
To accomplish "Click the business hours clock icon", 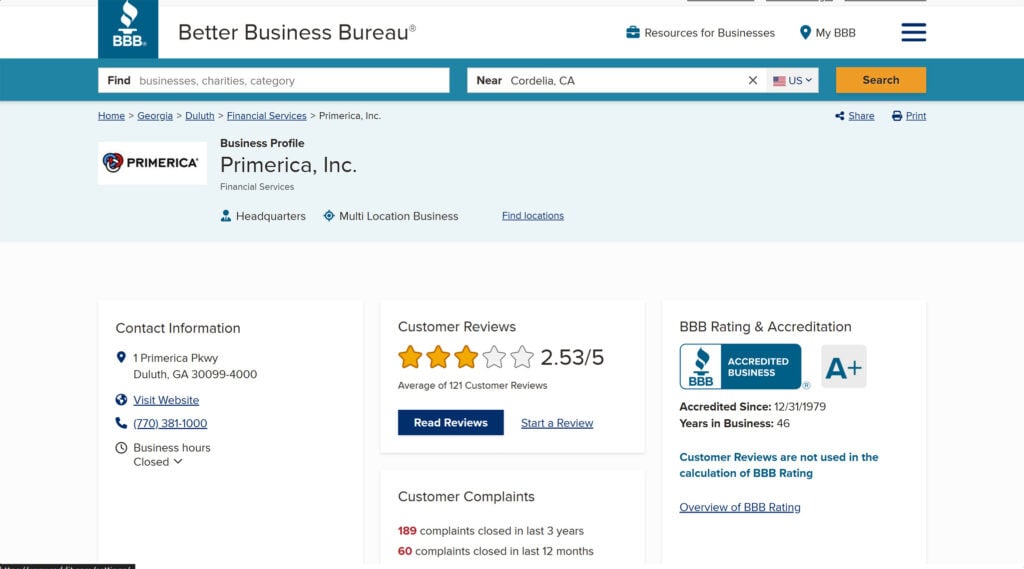I will (x=121, y=447).
